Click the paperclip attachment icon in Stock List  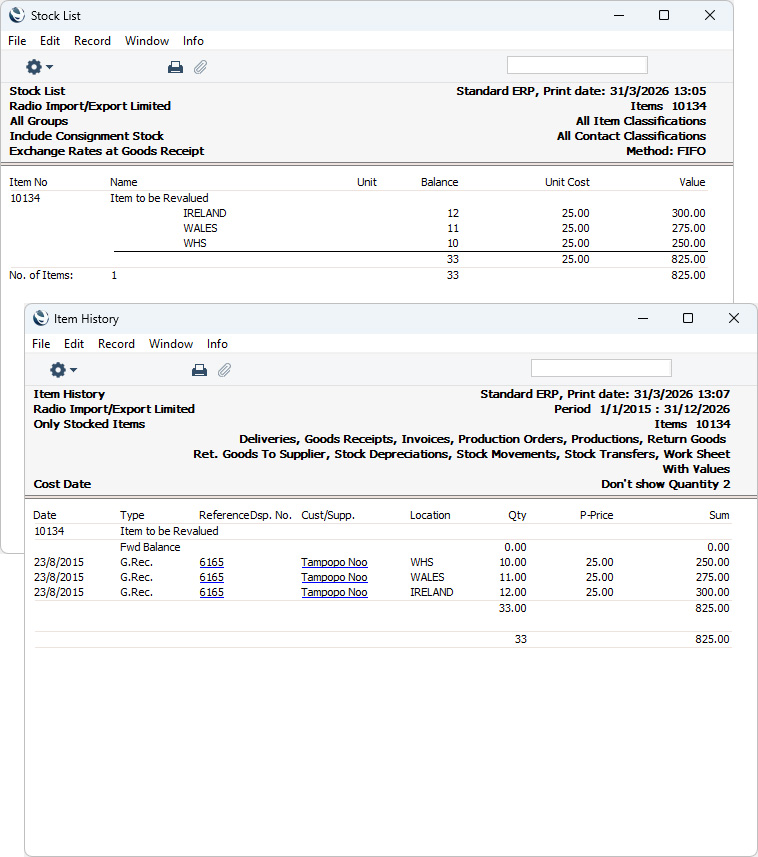coord(201,67)
